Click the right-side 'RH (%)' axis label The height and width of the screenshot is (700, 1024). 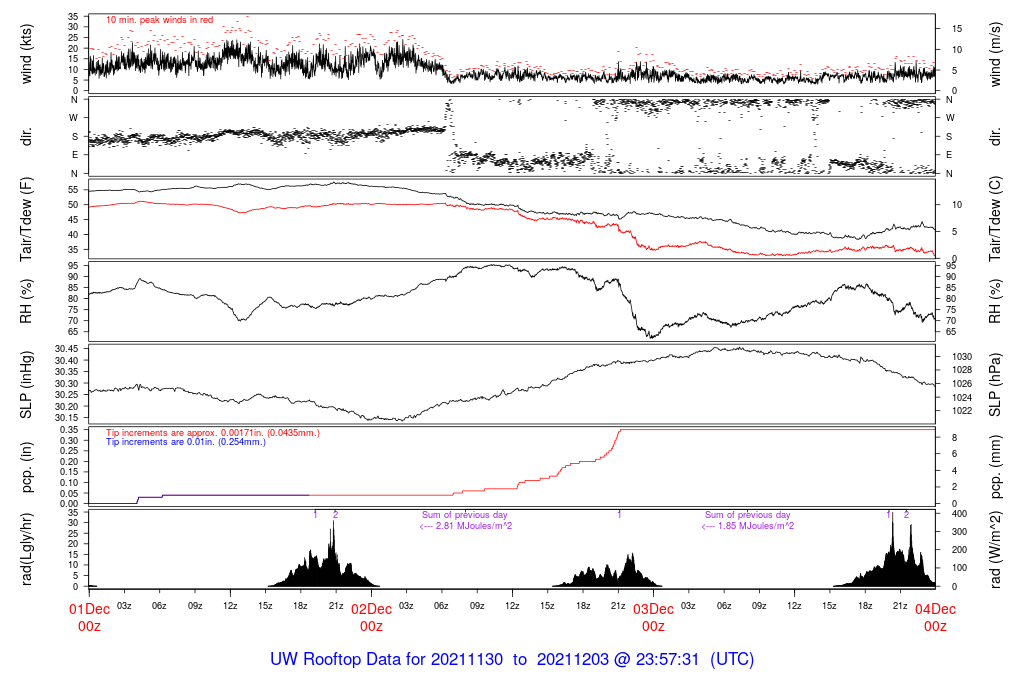pyautogui.click(x=995, y=301)
